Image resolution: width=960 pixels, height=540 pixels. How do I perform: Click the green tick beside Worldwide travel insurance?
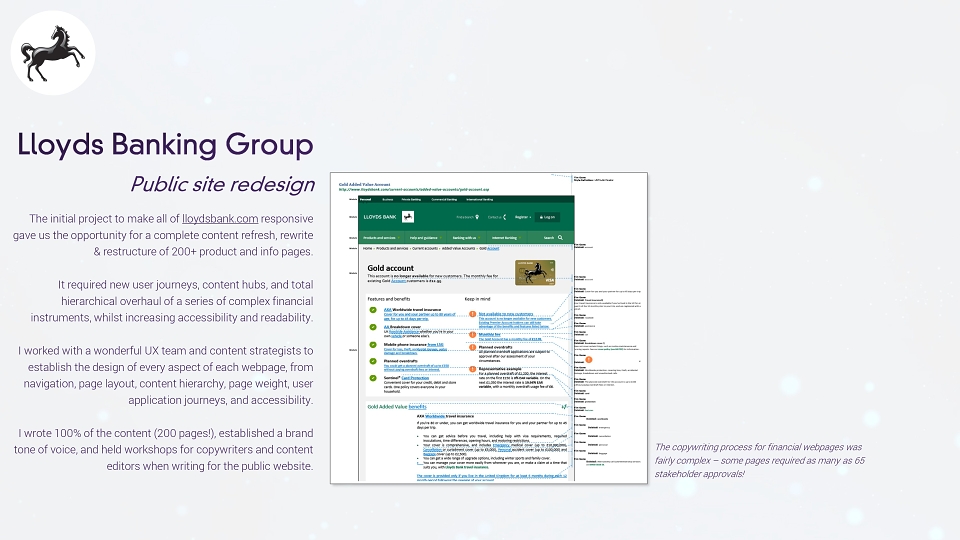(373, 310)
